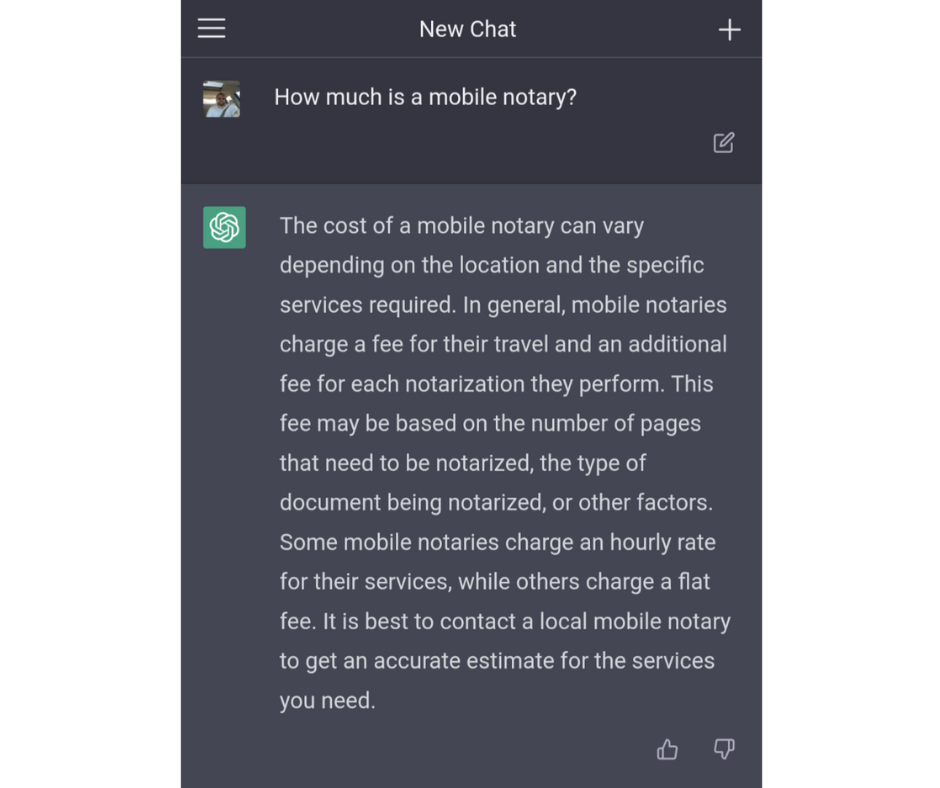Viewport: 940px width, 788px height.
Task: Click the "New Chat" header title
Action: point(468,29)
